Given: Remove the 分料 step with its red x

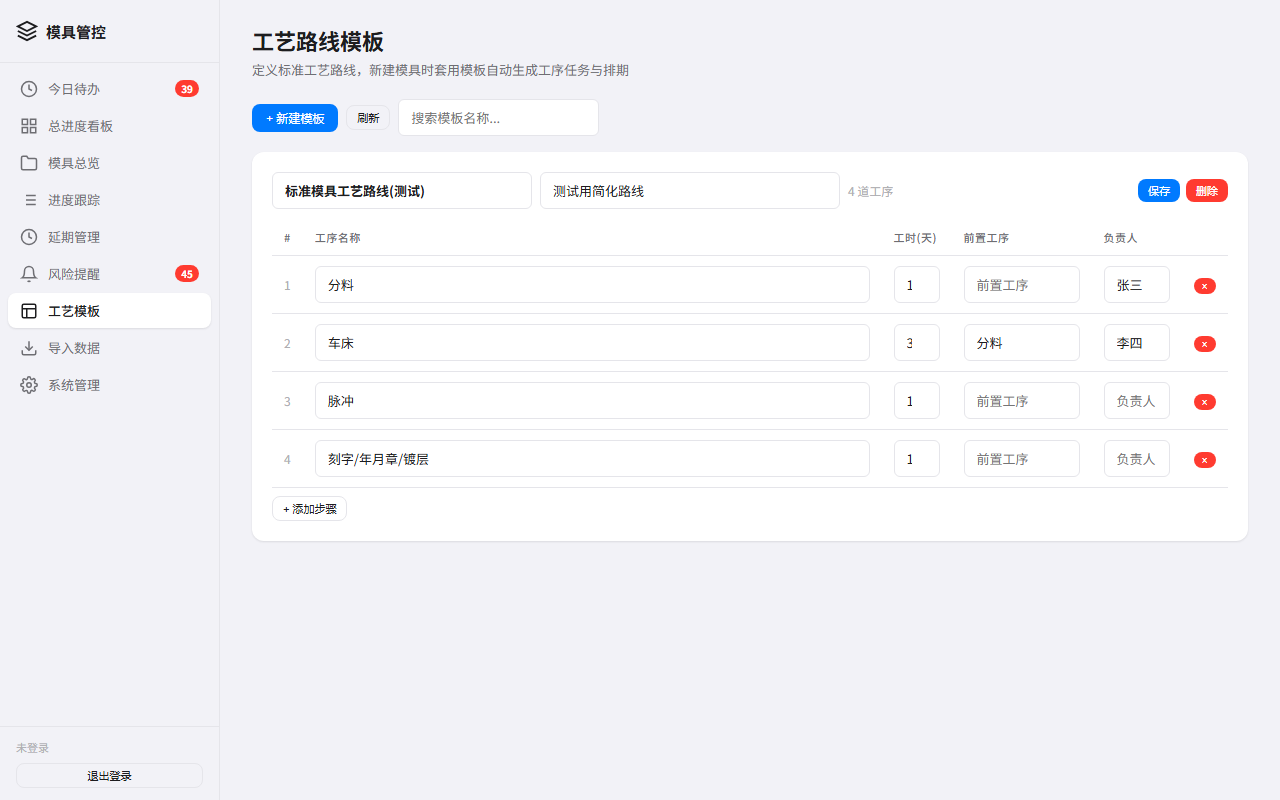Looking at the screenshot, I should coord(1205,286).
